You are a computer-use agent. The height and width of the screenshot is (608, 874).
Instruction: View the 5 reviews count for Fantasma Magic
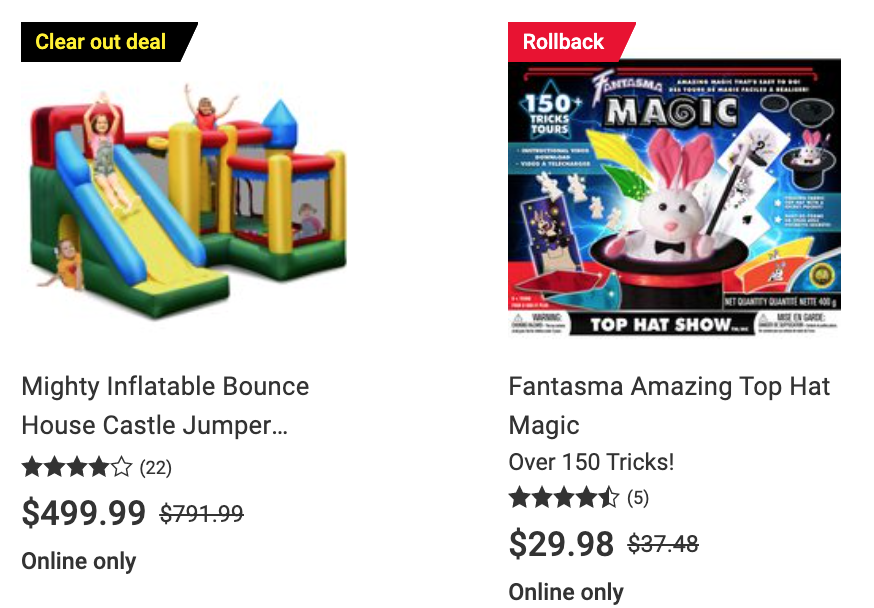point(638,498)
